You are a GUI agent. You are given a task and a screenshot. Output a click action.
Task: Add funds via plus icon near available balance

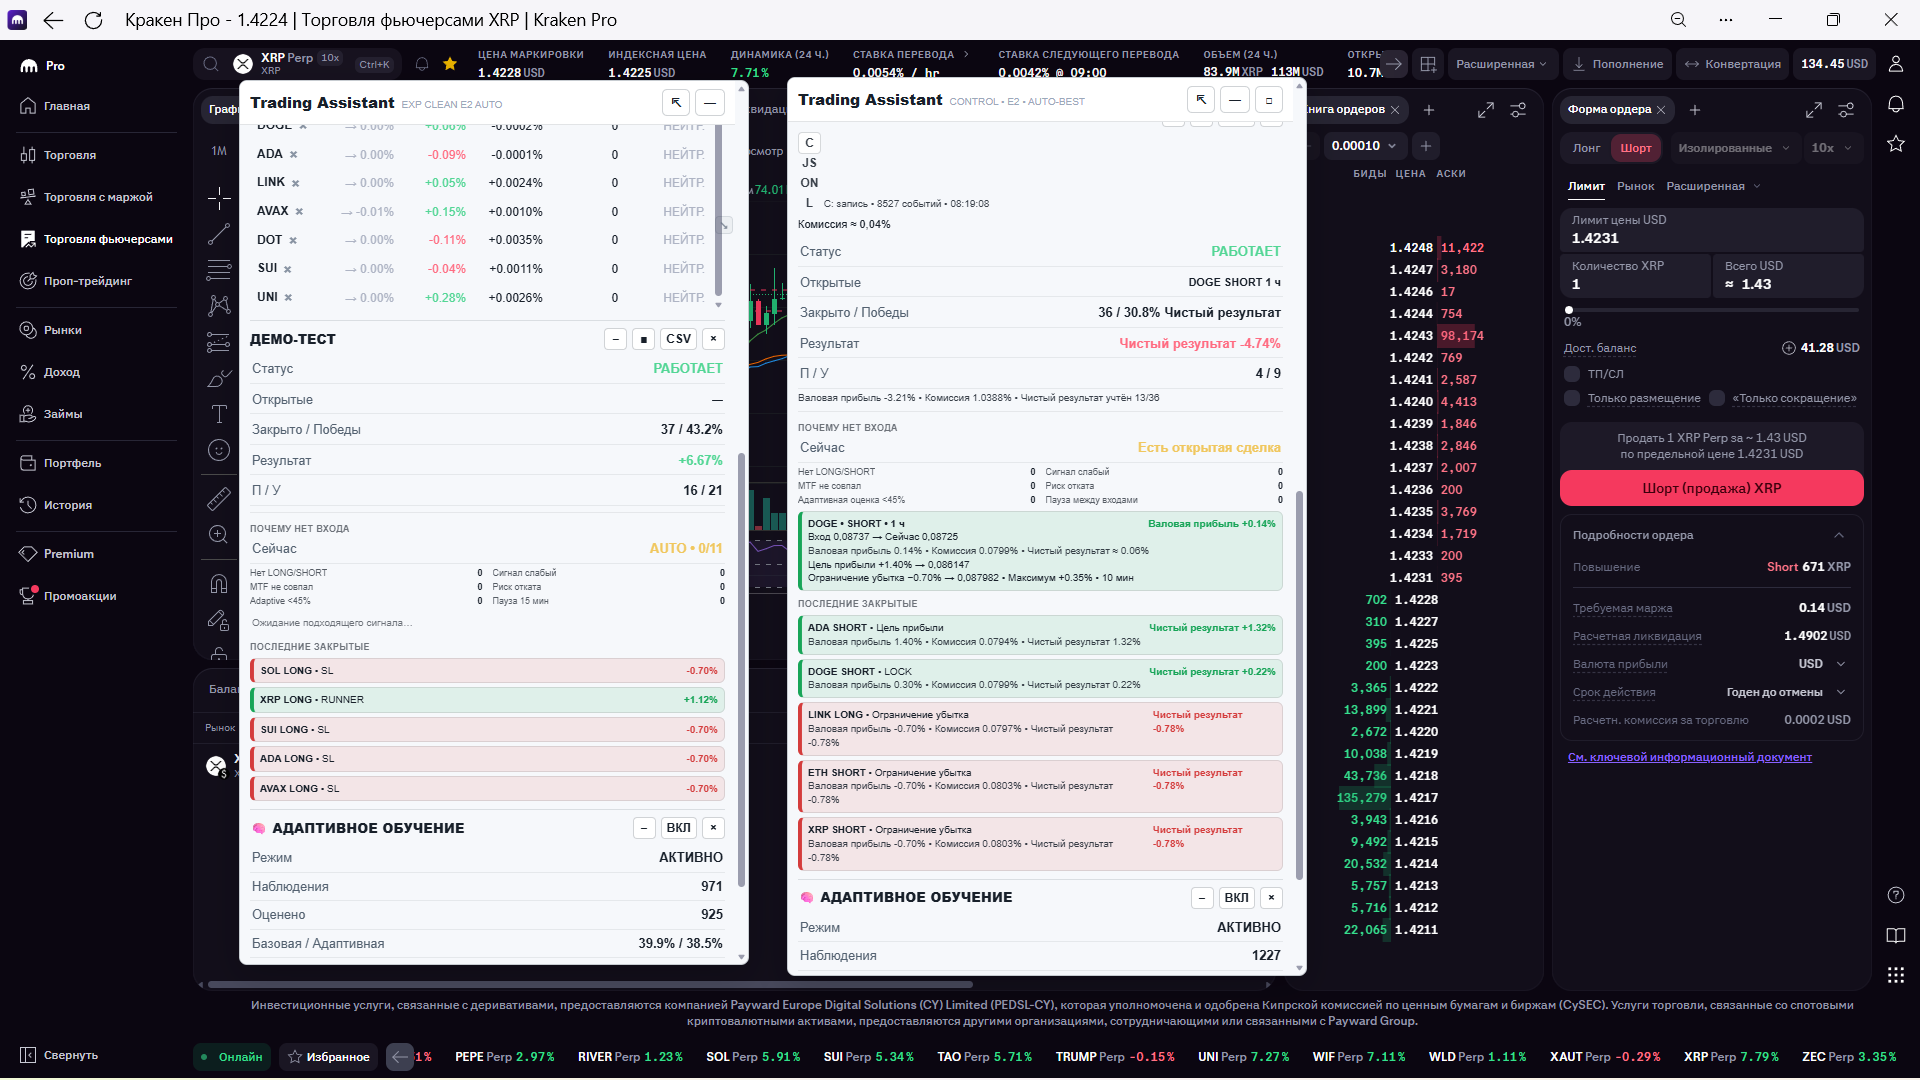pos(1789,348)
